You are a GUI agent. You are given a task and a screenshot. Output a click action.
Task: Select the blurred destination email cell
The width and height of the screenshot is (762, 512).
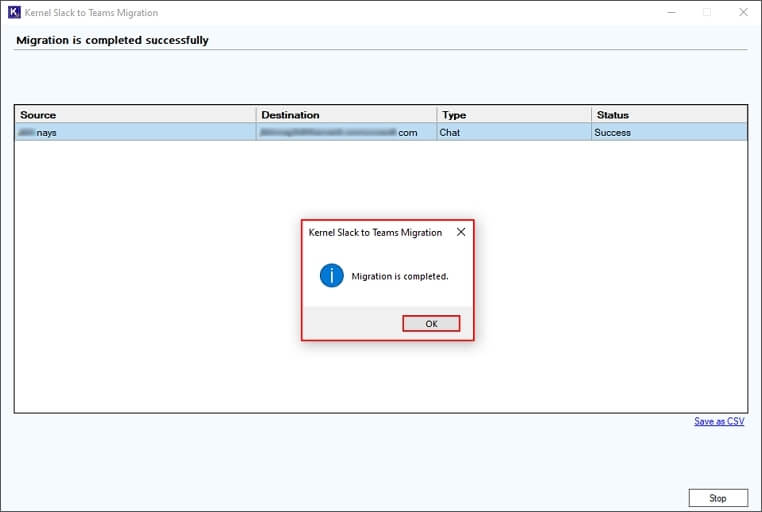click(346, 132)
